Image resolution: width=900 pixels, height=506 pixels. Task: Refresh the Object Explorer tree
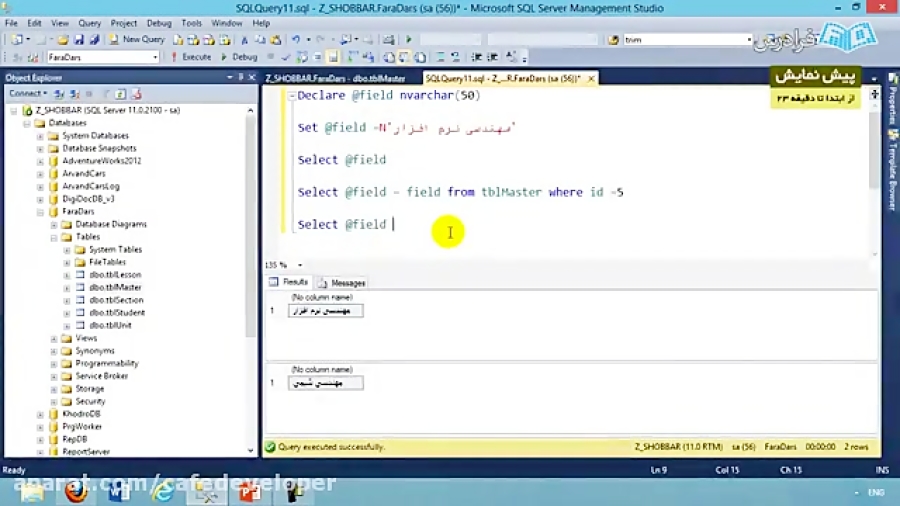coord(121,94)
